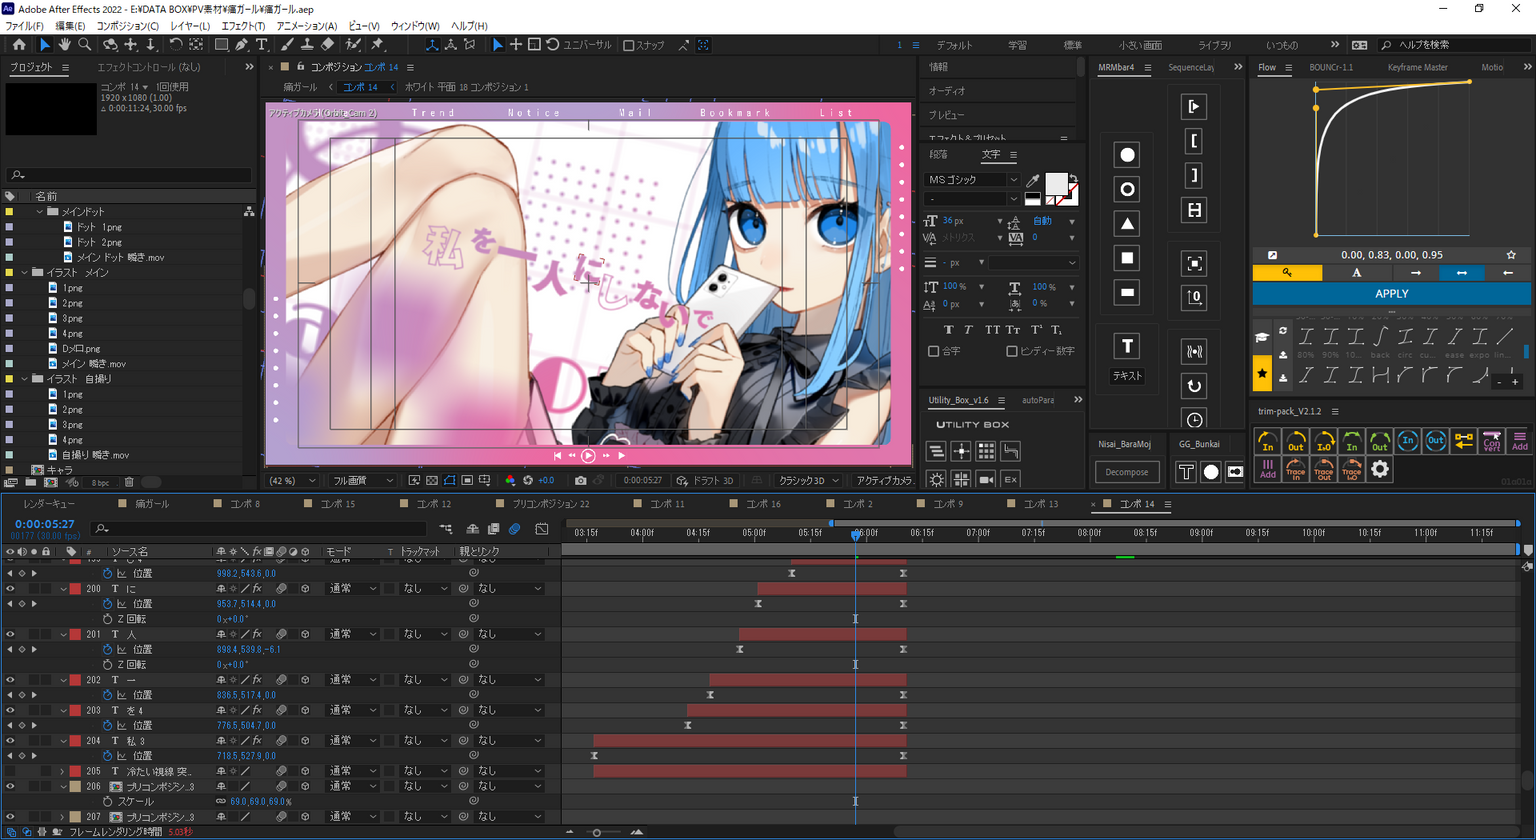Switch to the コンポ 13 timeline tab
The height and width of the screenshot is (840, 1536).
1040,504
